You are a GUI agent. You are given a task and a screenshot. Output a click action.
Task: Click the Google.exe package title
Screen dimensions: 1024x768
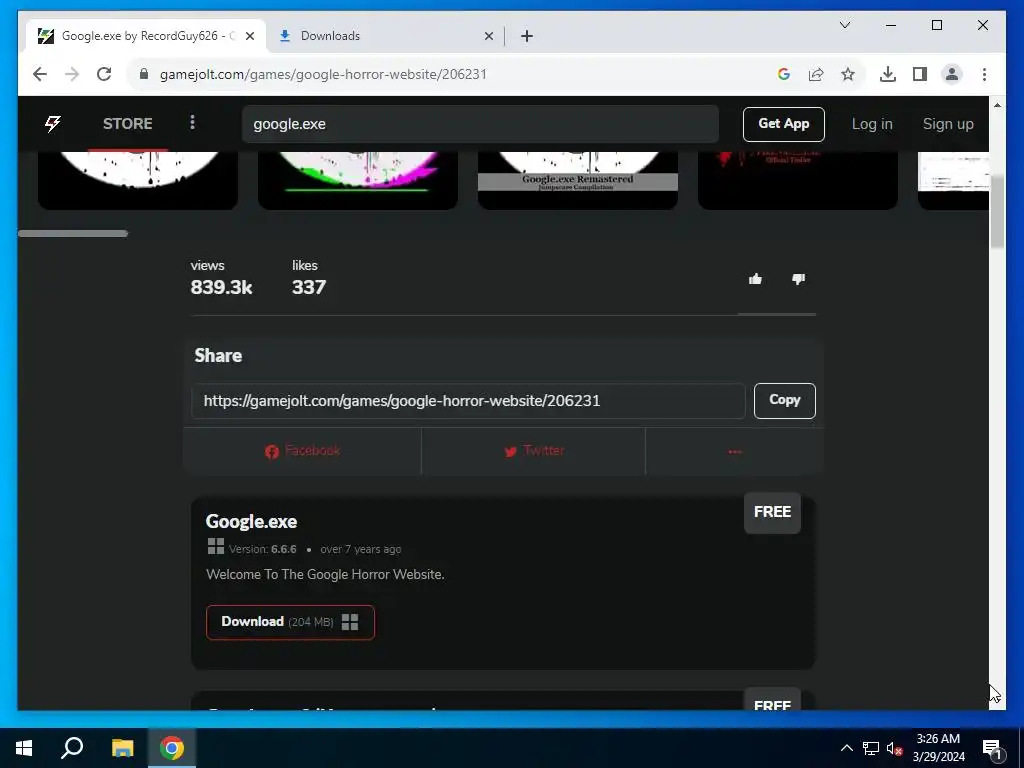click(251, 522)
